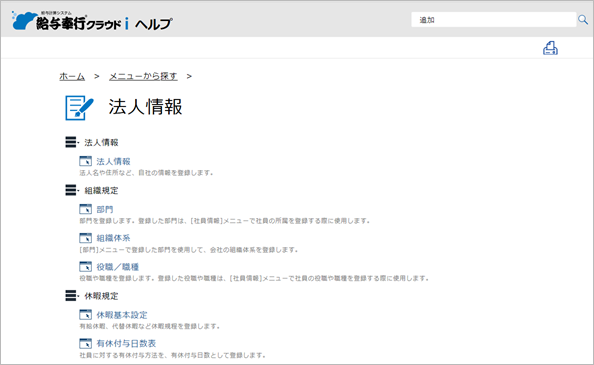Click the window icon beside 部門
The width and height of the screenshot is (594, 365).
tap(86, 209)
